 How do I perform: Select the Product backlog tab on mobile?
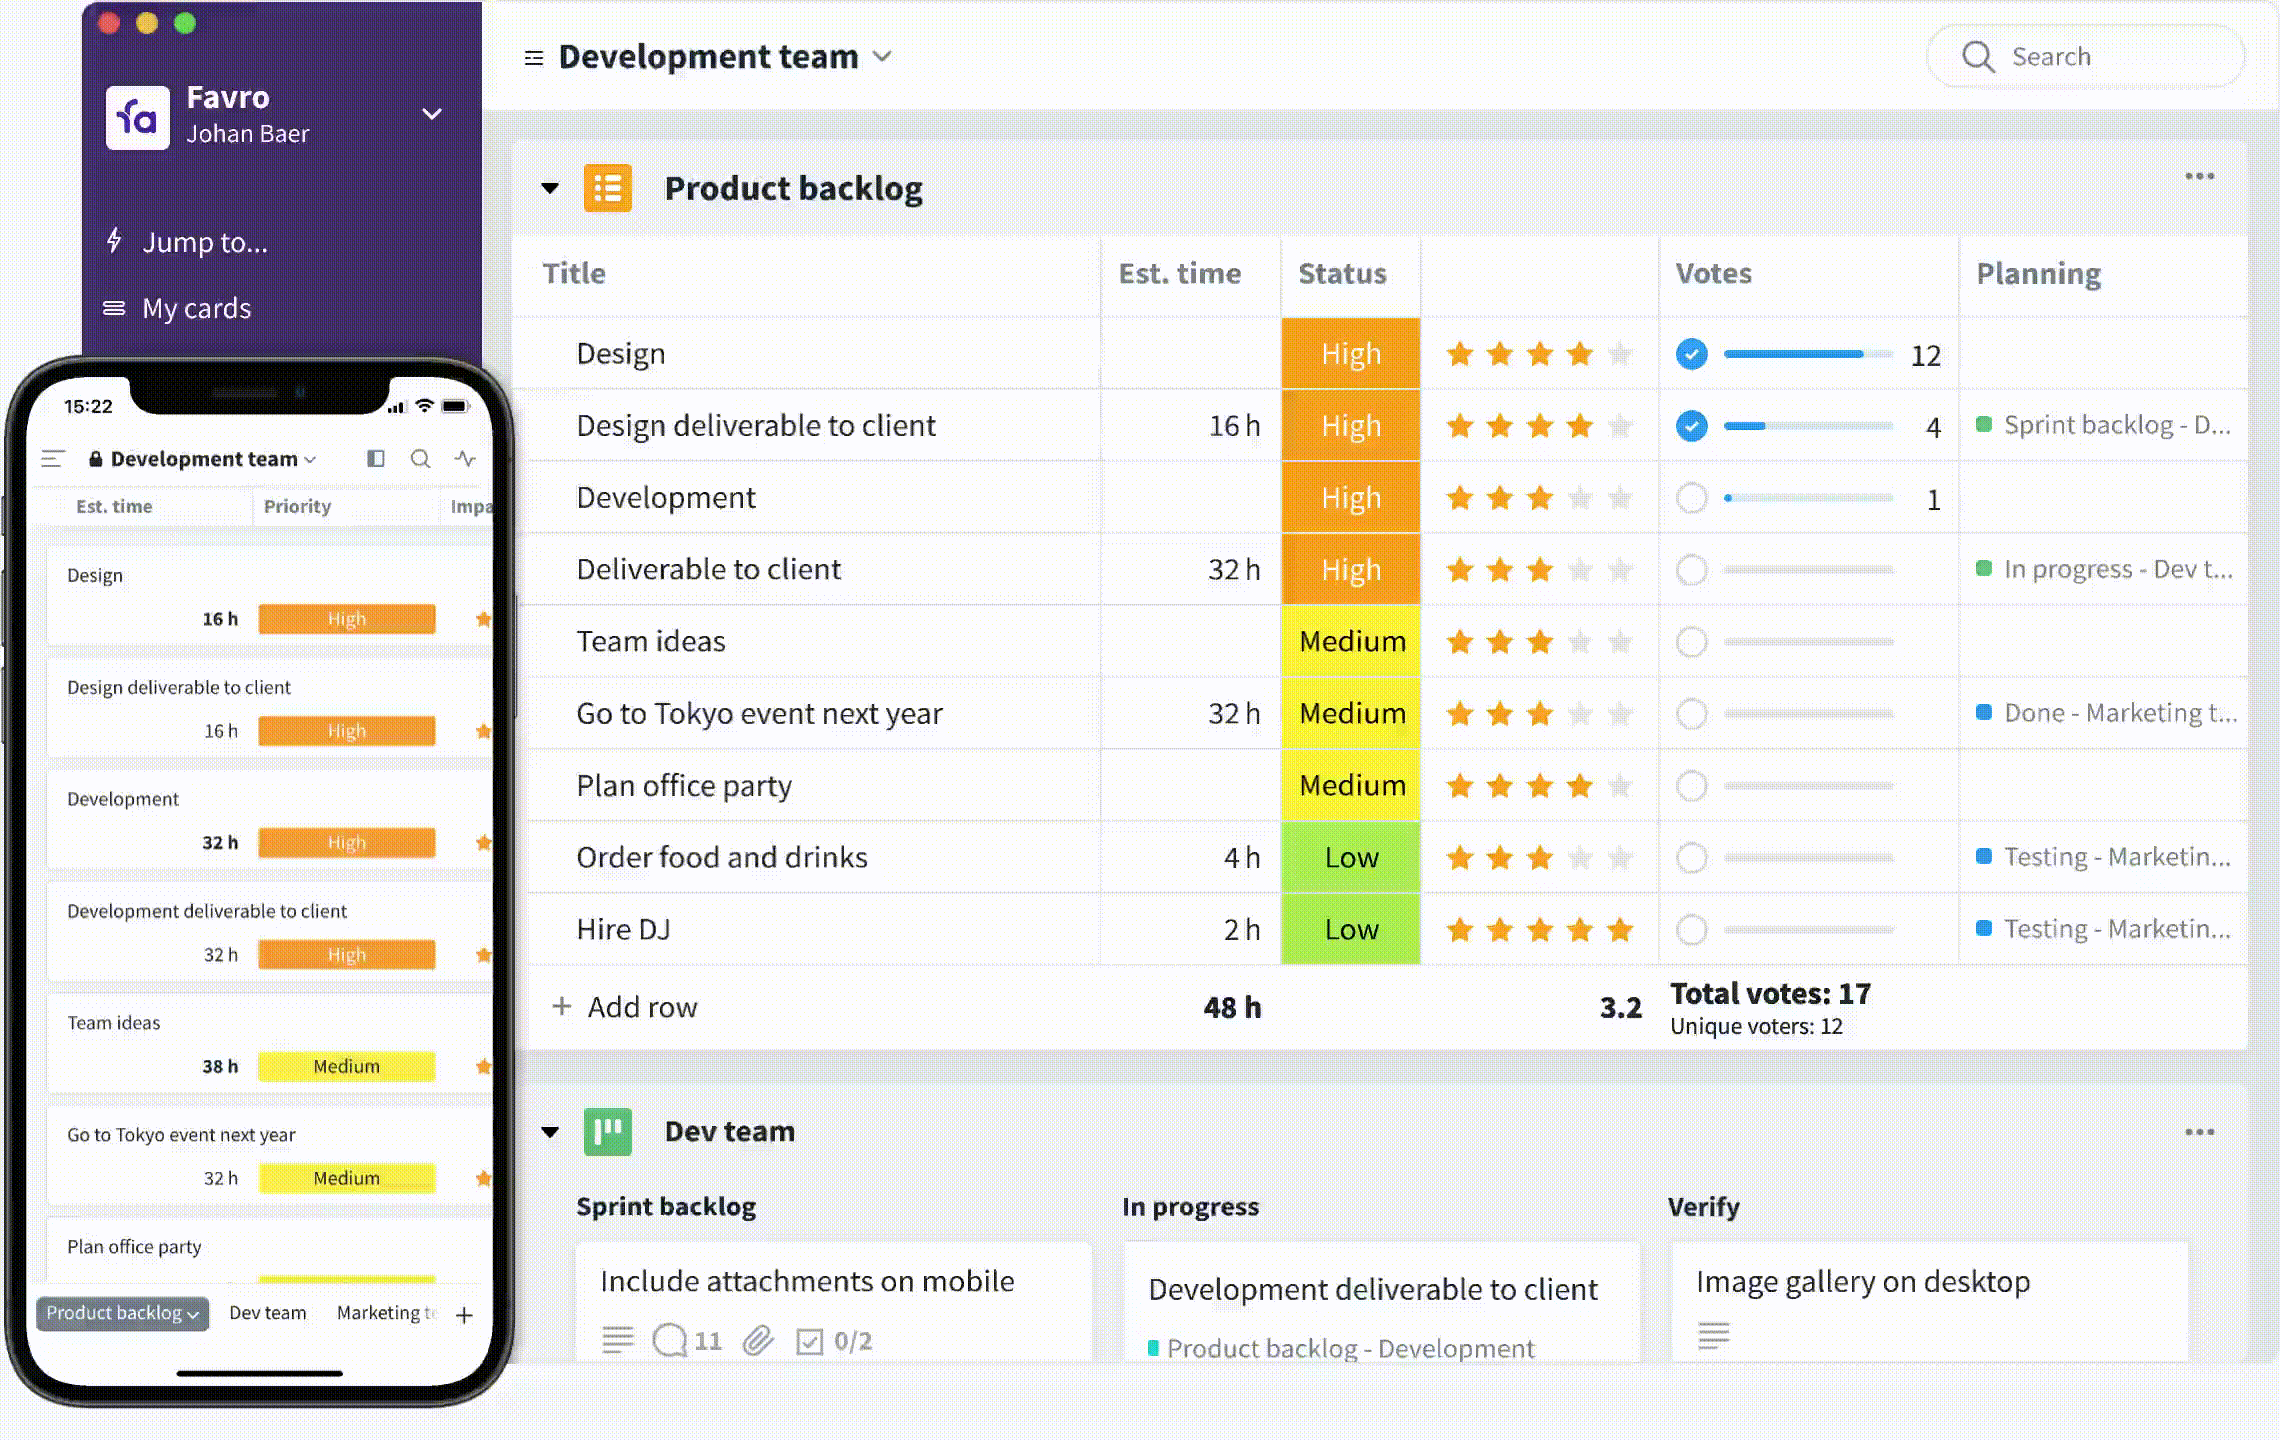pos(123,1312)
